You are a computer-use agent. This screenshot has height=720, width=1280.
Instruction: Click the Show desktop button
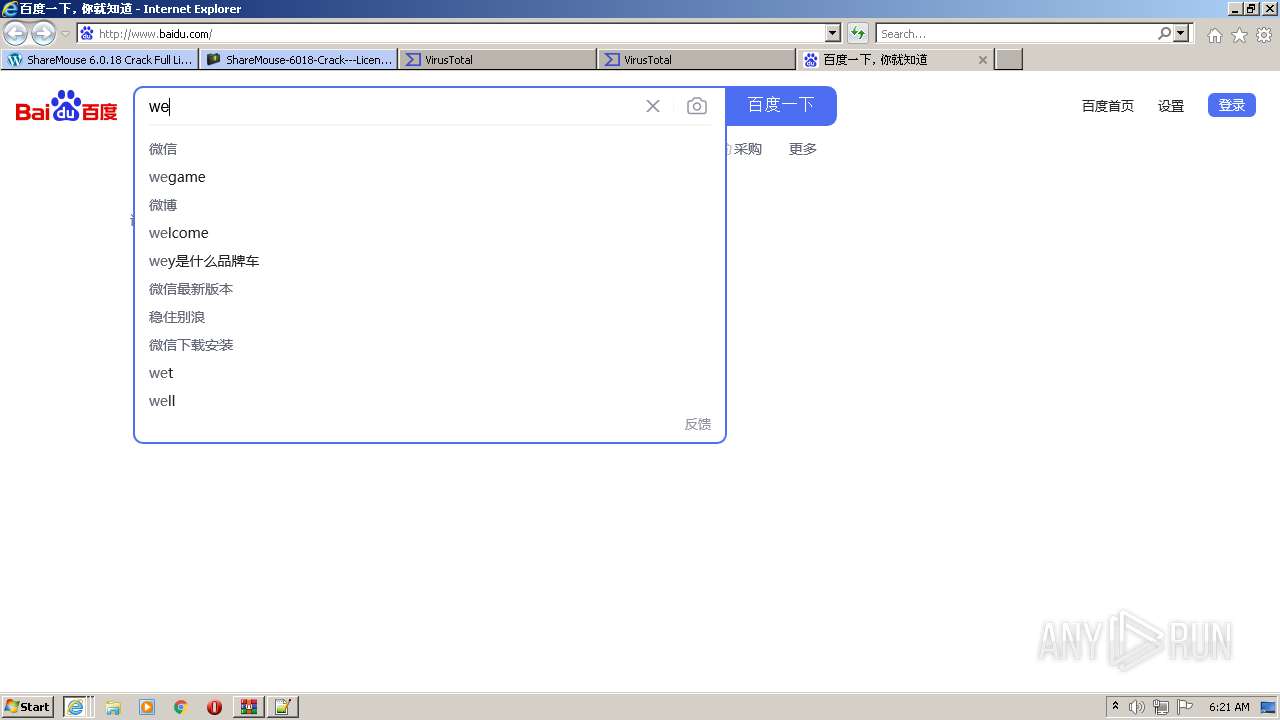(x=1269, y=707)
